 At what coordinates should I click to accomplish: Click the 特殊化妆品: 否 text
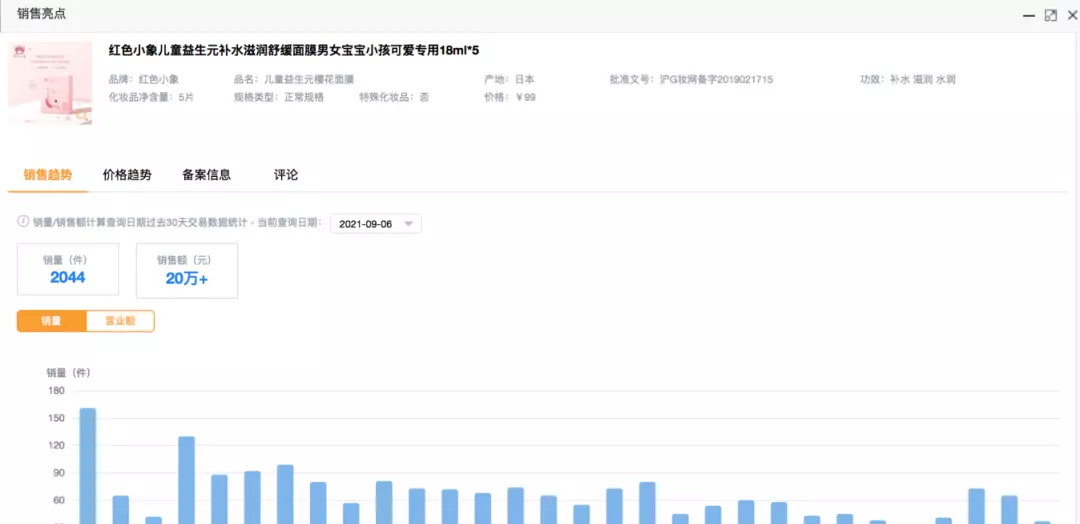click(394, 97)
